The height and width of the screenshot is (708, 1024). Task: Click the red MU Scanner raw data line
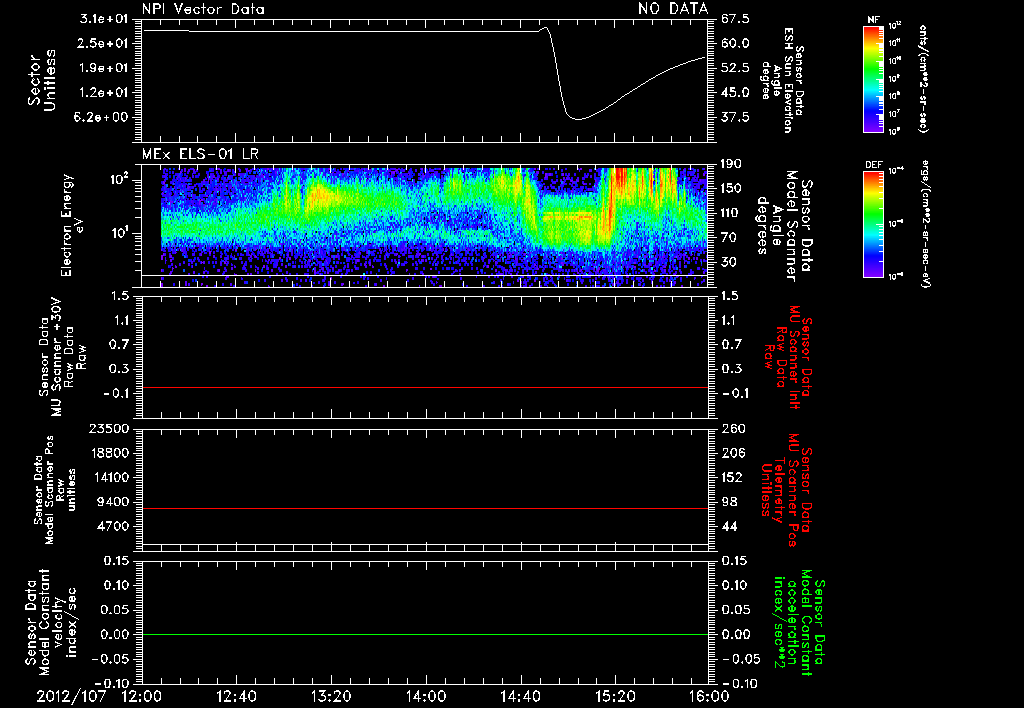pyautogui.click(x=425, y=387)
